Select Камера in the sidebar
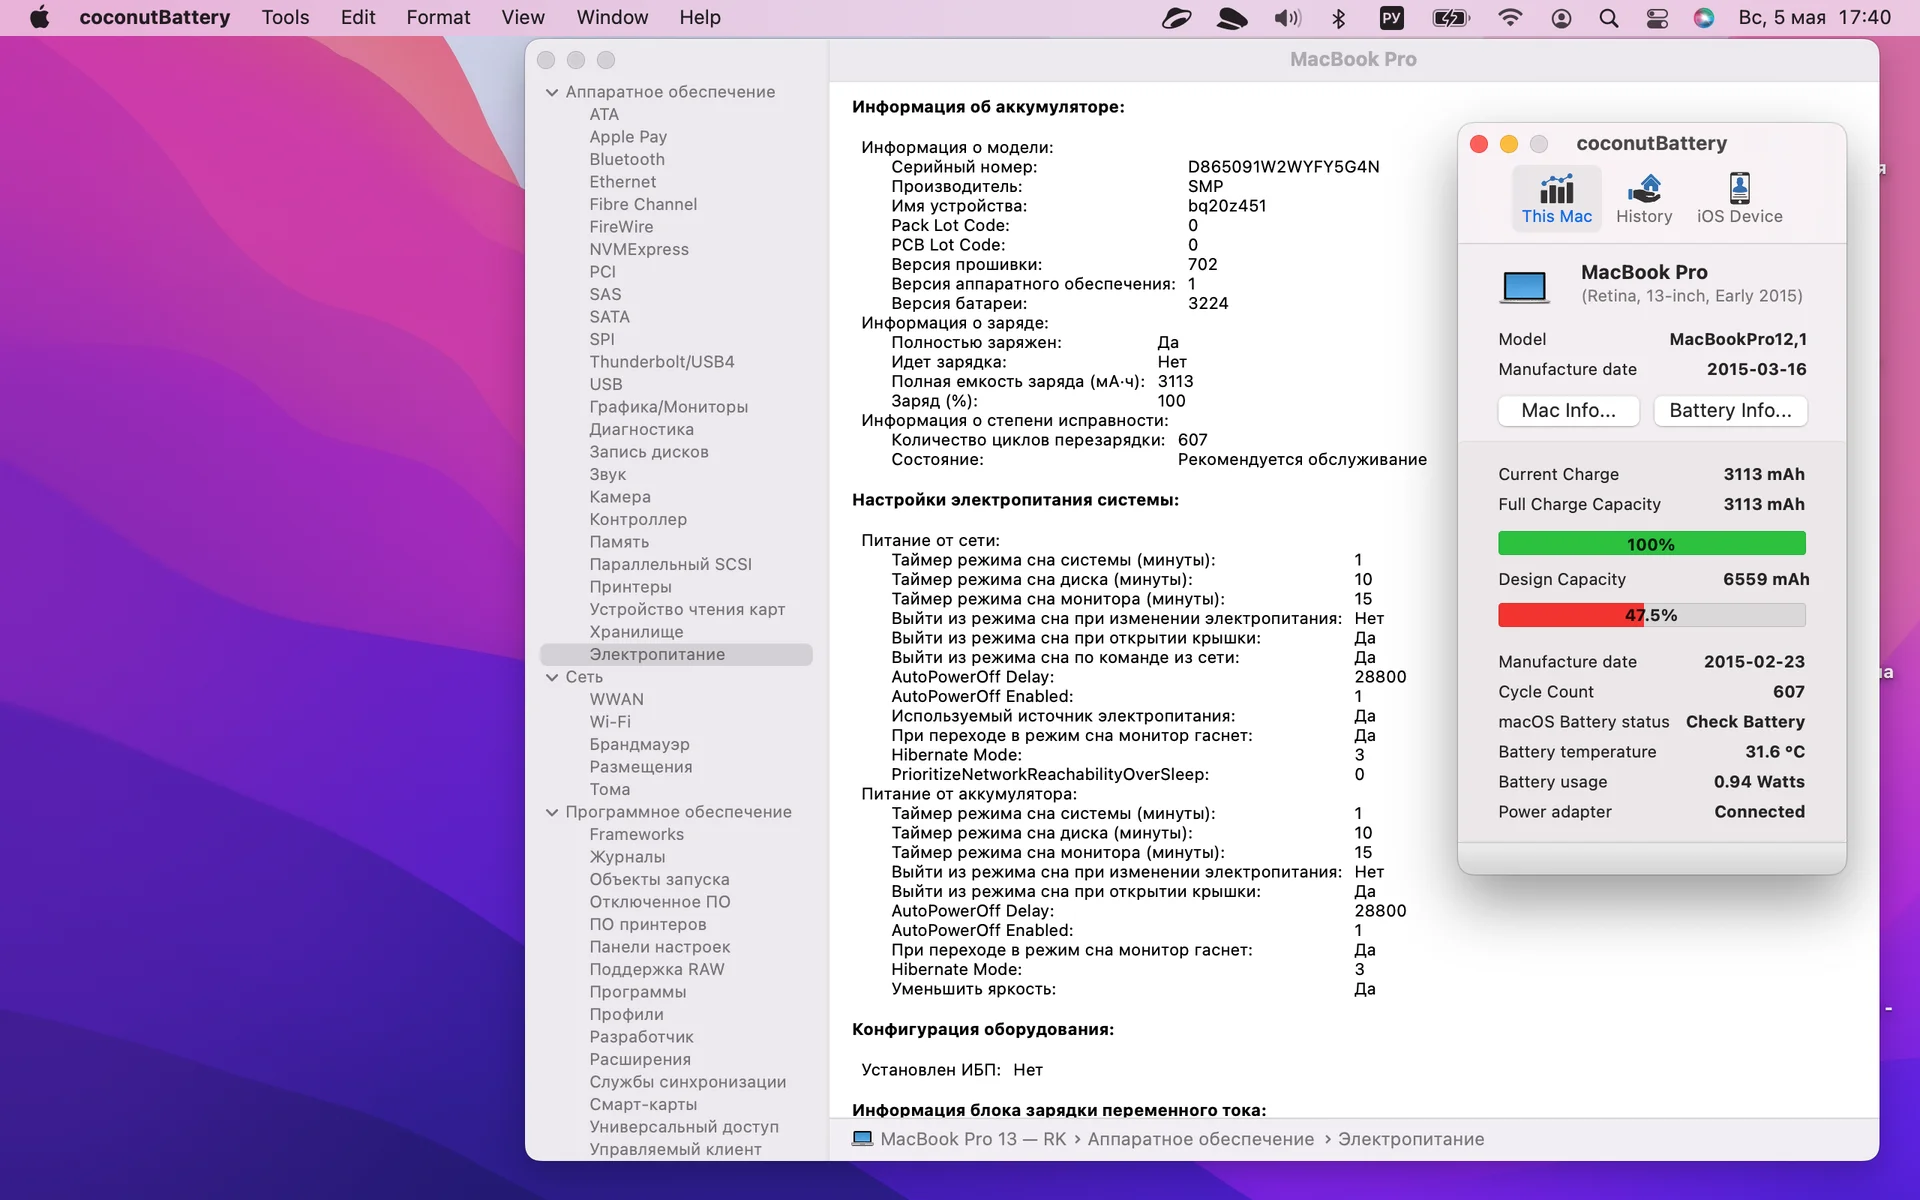The image size is (1920, 1200). 620,497
